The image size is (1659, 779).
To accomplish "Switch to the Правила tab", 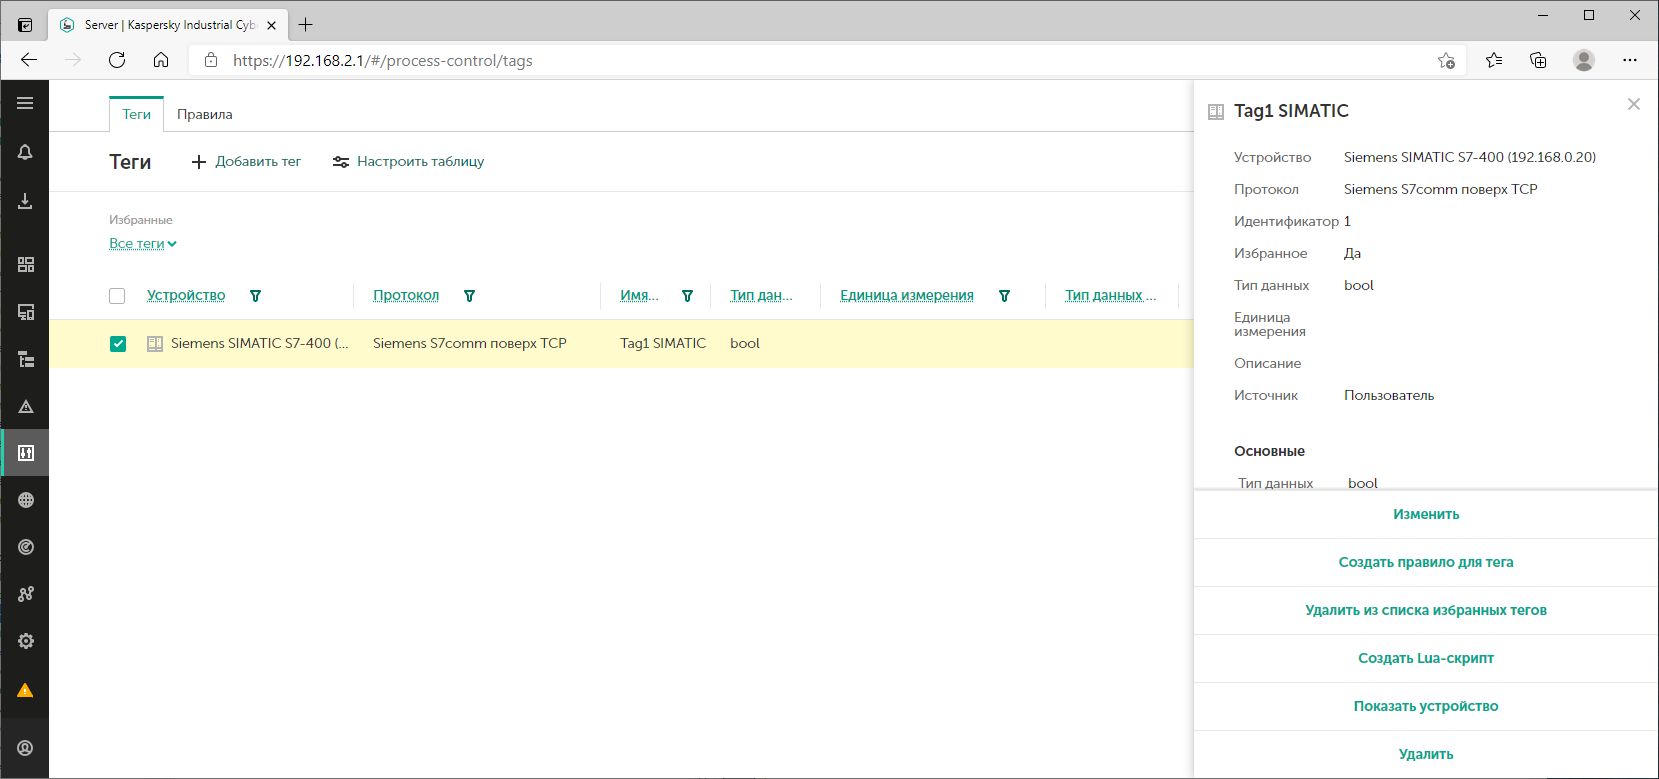I will [x=204, y=114].
